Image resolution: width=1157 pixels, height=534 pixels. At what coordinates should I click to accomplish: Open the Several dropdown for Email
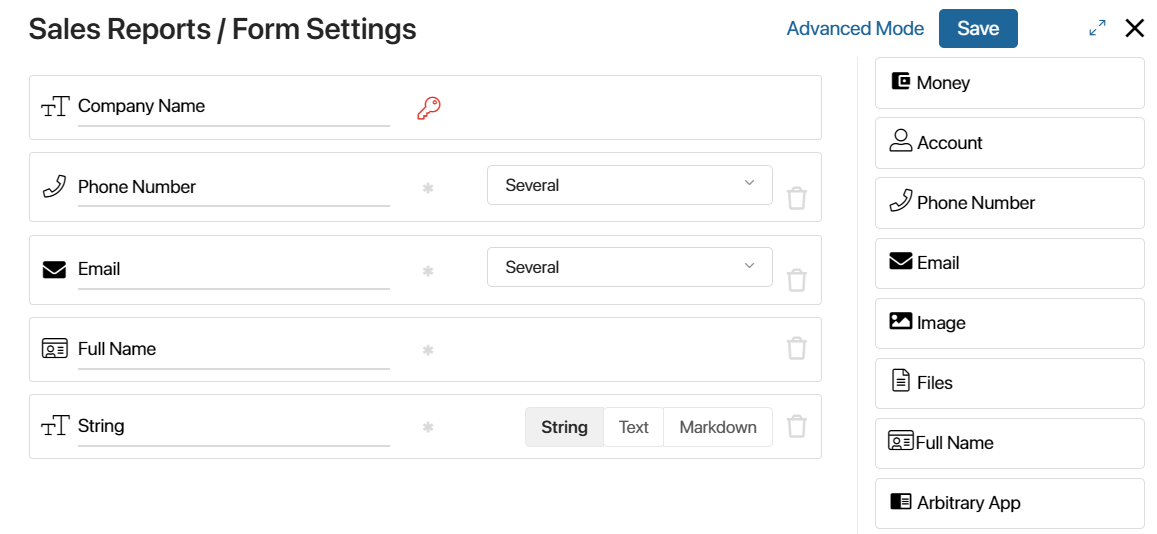click(x=629, y=267)
